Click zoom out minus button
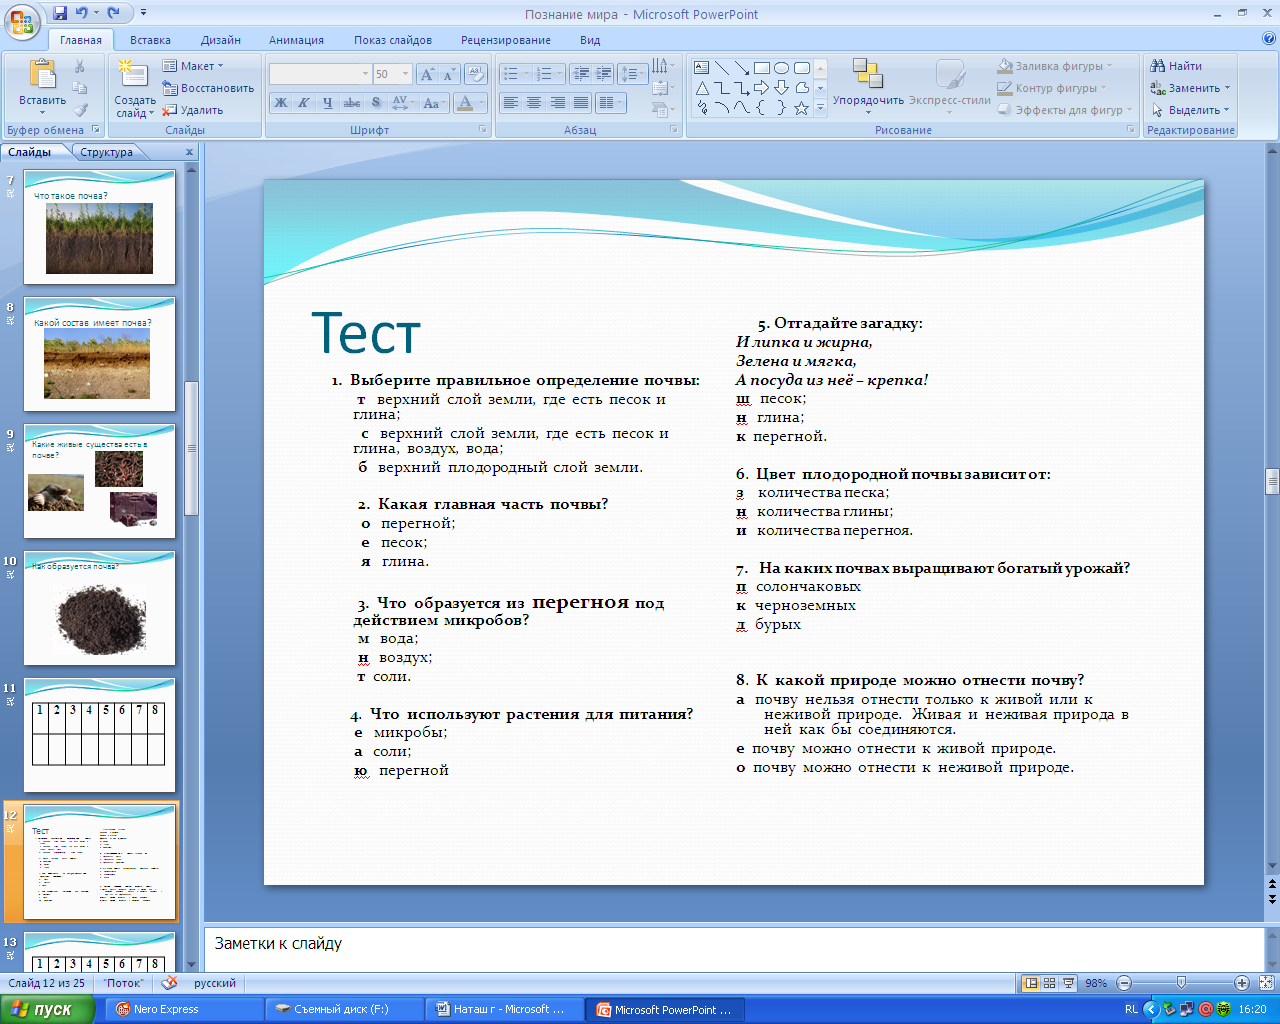1280x1024 pixels. pyautogui.click(x=1124, y=983)
